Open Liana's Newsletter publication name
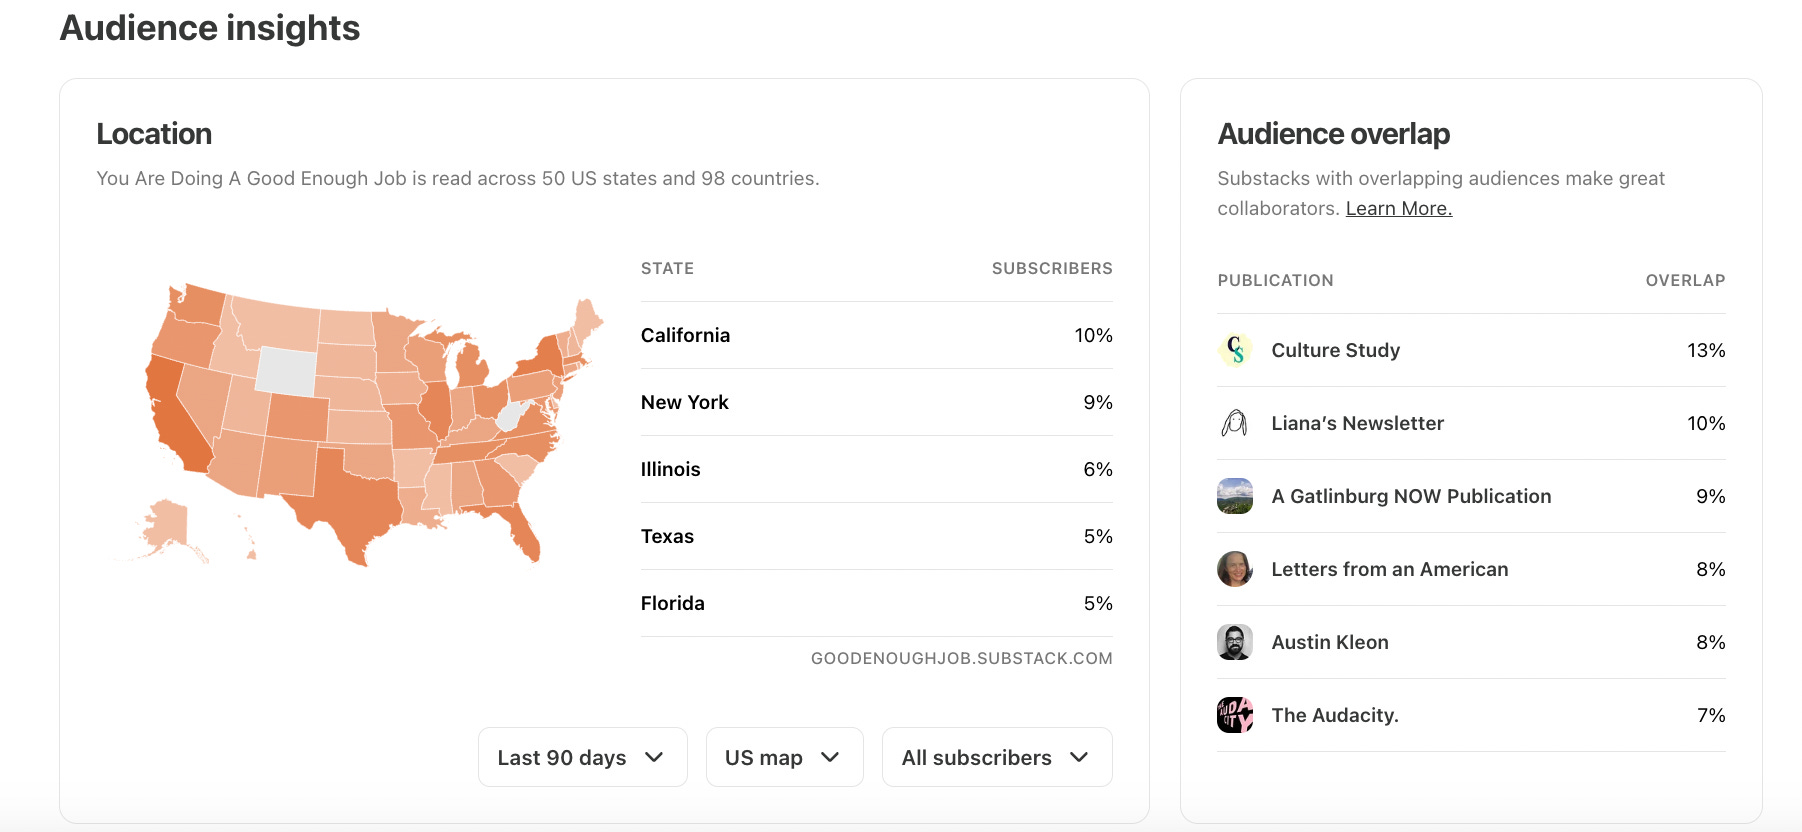The width and height of the screenshot is (1802, 832). tap(1357, 423)
